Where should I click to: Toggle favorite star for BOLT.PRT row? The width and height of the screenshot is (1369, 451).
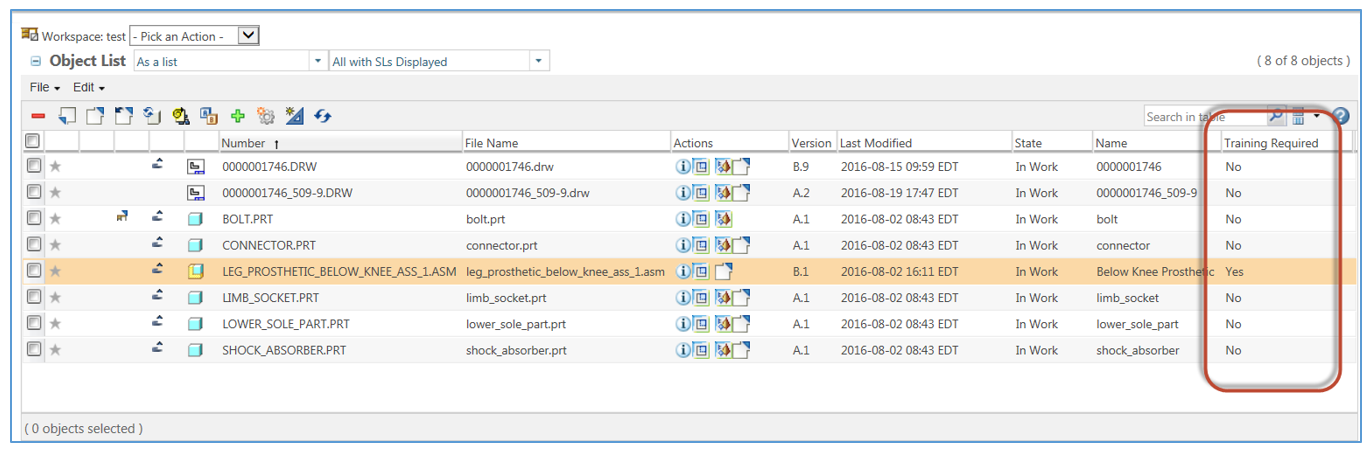[x=56, y=218]
